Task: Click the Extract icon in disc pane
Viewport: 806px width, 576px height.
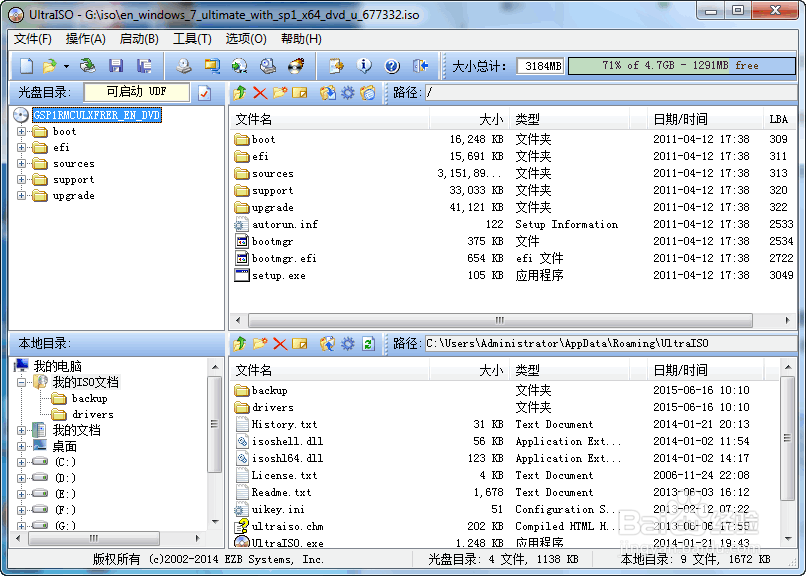Action: click(327, 93)
